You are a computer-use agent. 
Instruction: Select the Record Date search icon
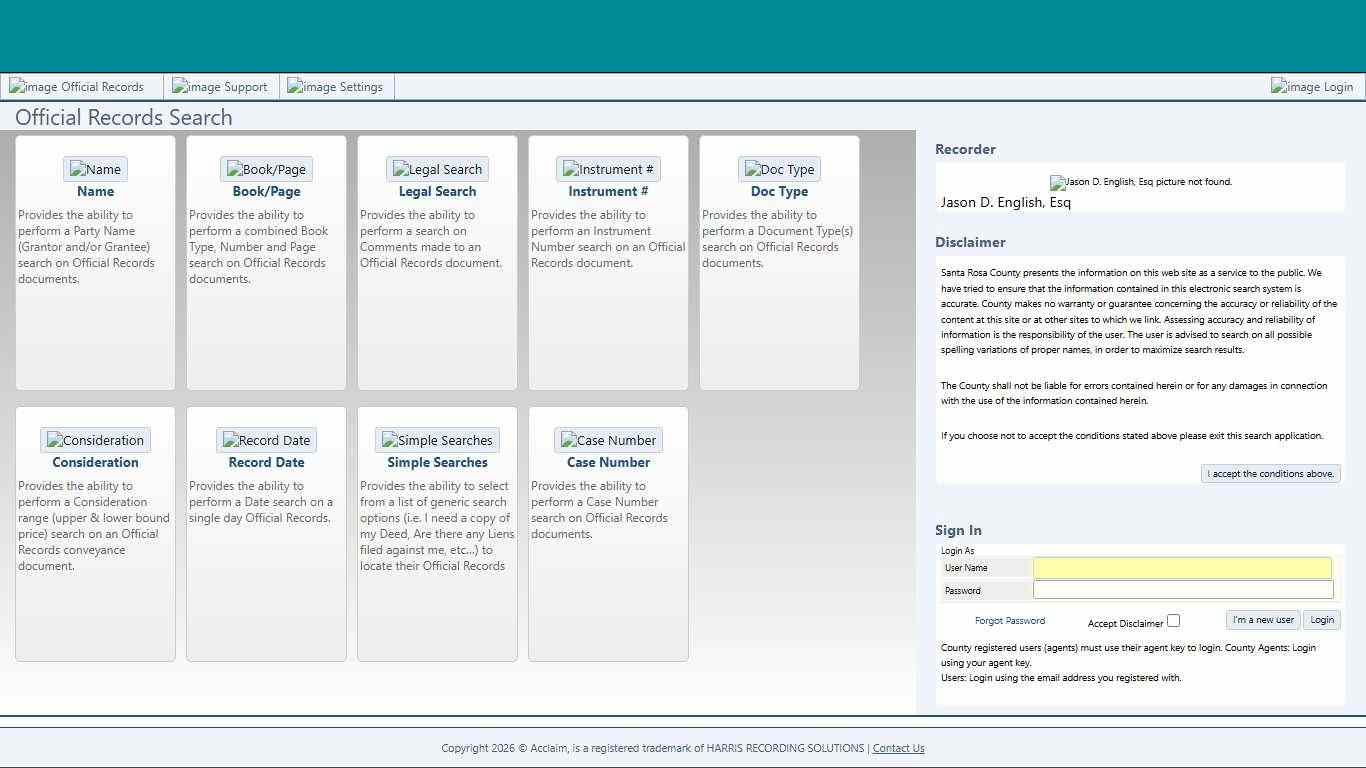266,439
